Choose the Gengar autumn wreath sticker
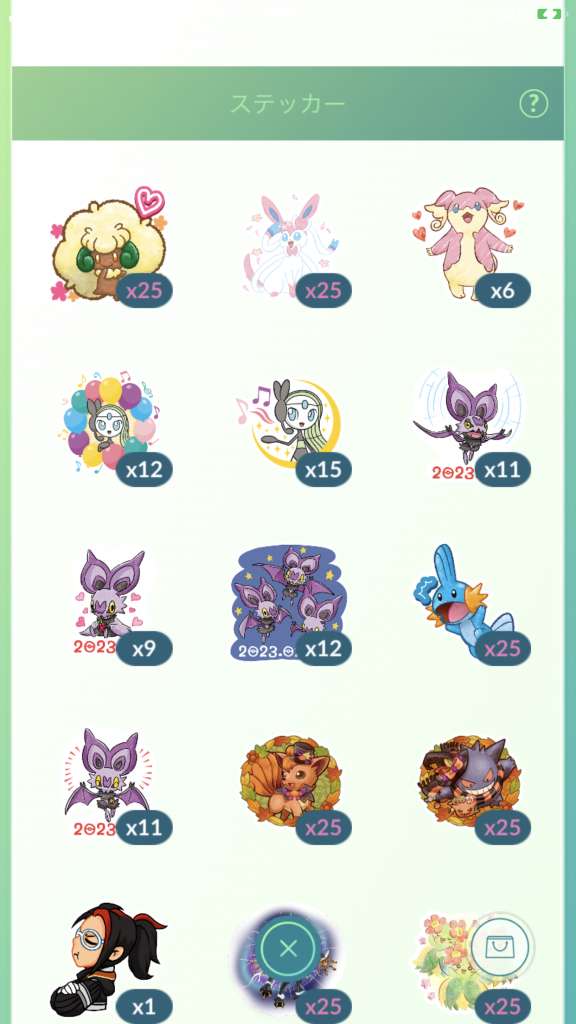This screenshot has width=576, height=1024. pos(469,780)
